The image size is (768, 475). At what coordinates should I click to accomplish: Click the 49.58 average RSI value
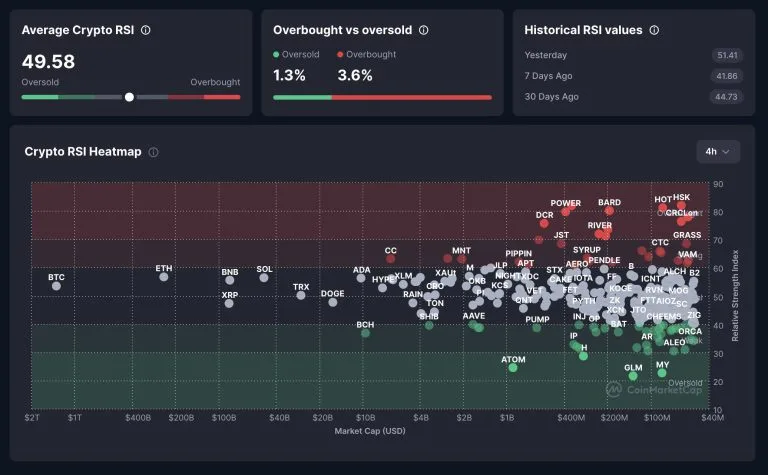point(48,62)
